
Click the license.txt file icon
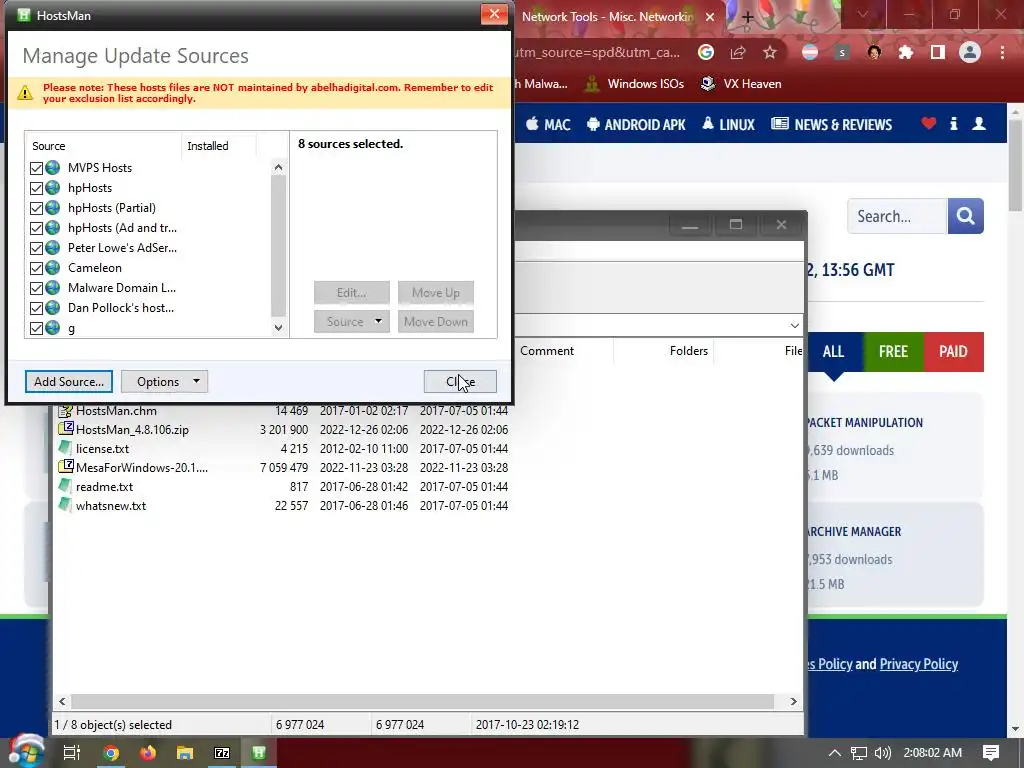click(65, 448)
